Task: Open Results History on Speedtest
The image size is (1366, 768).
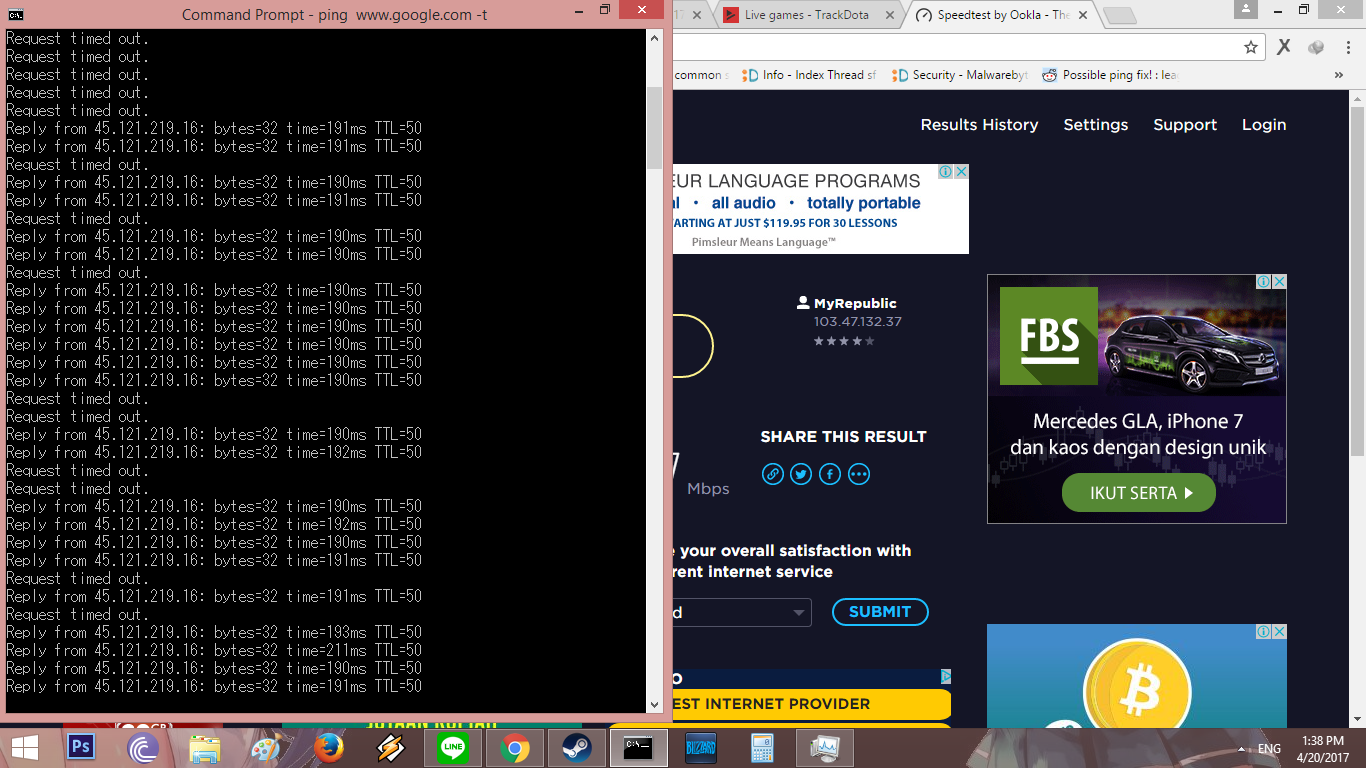Action: pyautogui.click(x=979, y=125)
